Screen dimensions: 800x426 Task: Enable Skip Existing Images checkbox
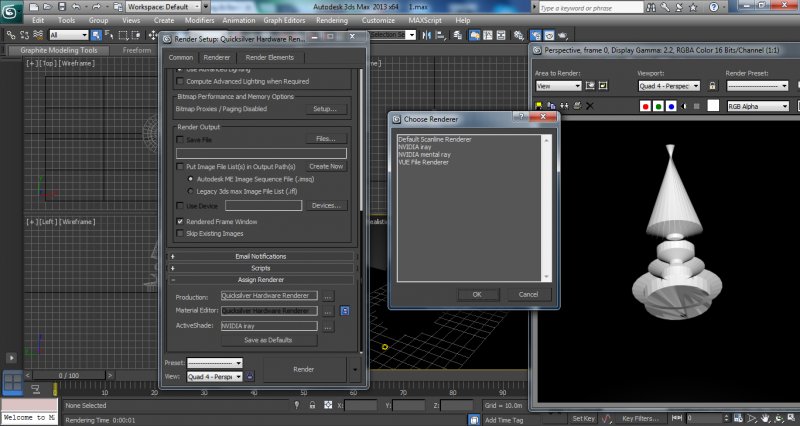coord(180,233)
